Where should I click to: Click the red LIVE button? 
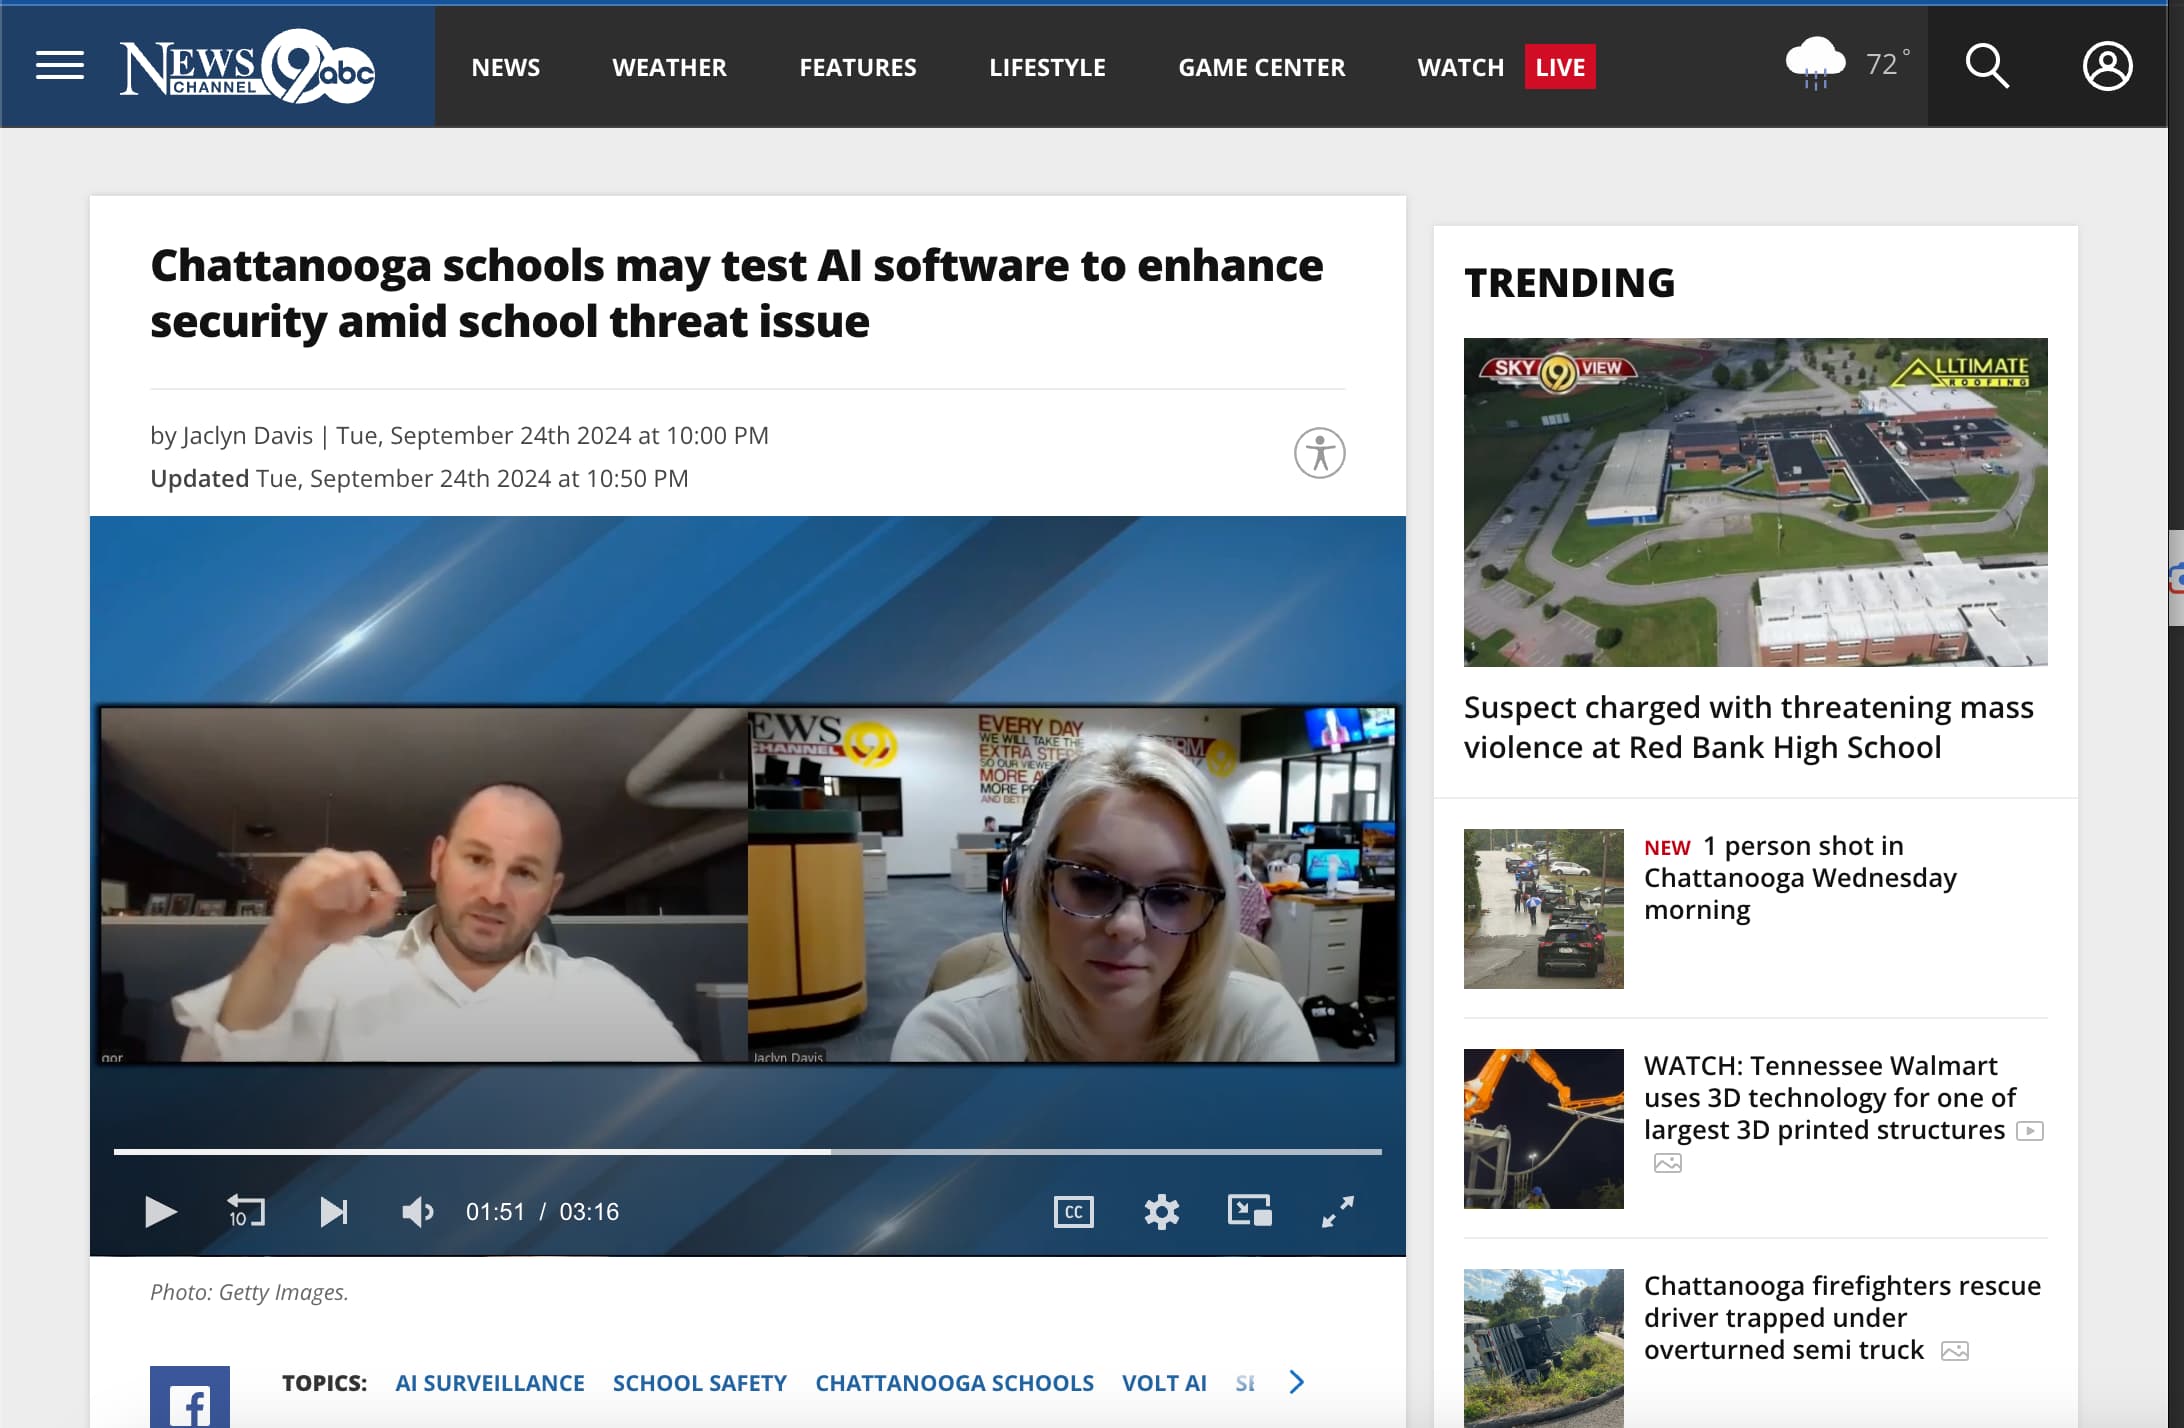pyautogui.click(x=1559, y=67)
